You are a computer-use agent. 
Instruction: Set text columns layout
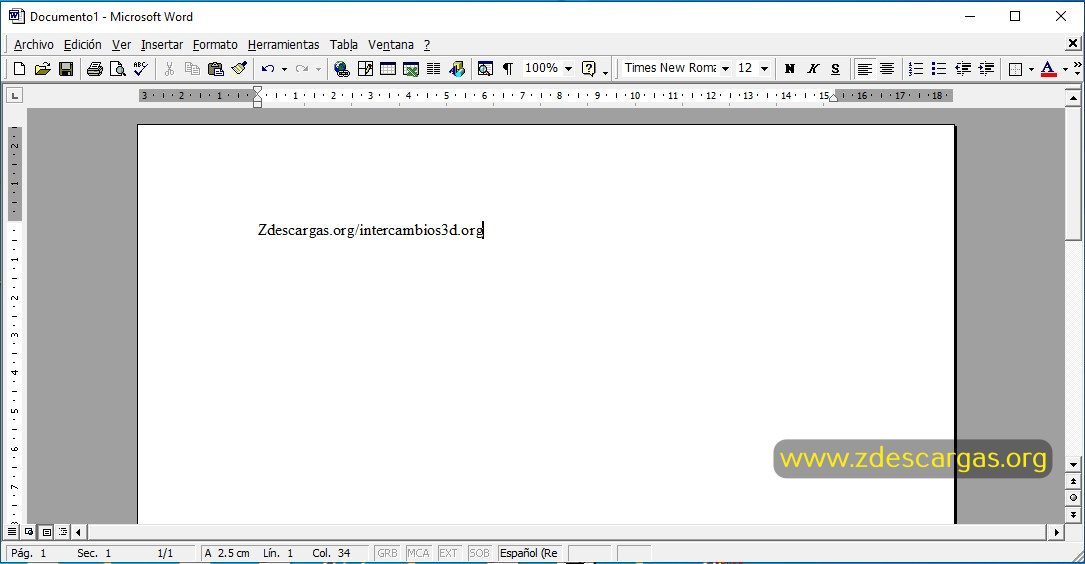pos(434,69)
